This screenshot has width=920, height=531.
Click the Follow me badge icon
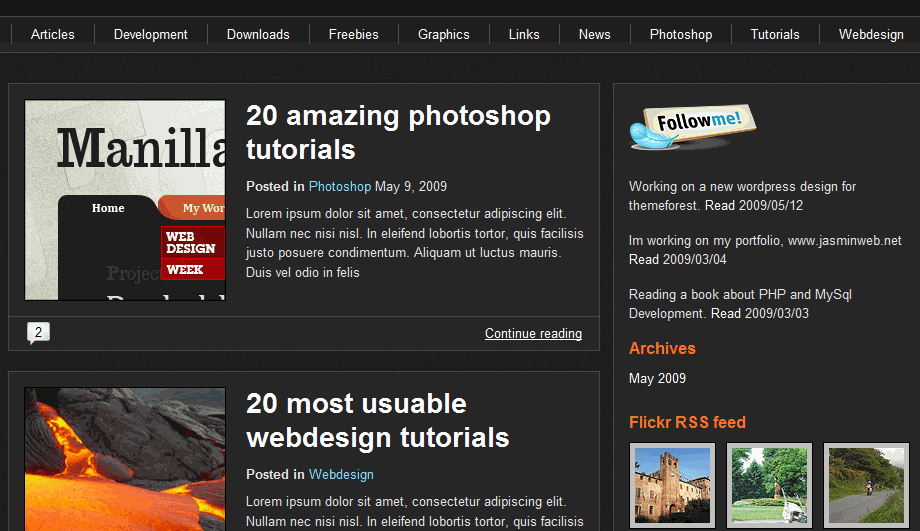[x=693, y=127]
